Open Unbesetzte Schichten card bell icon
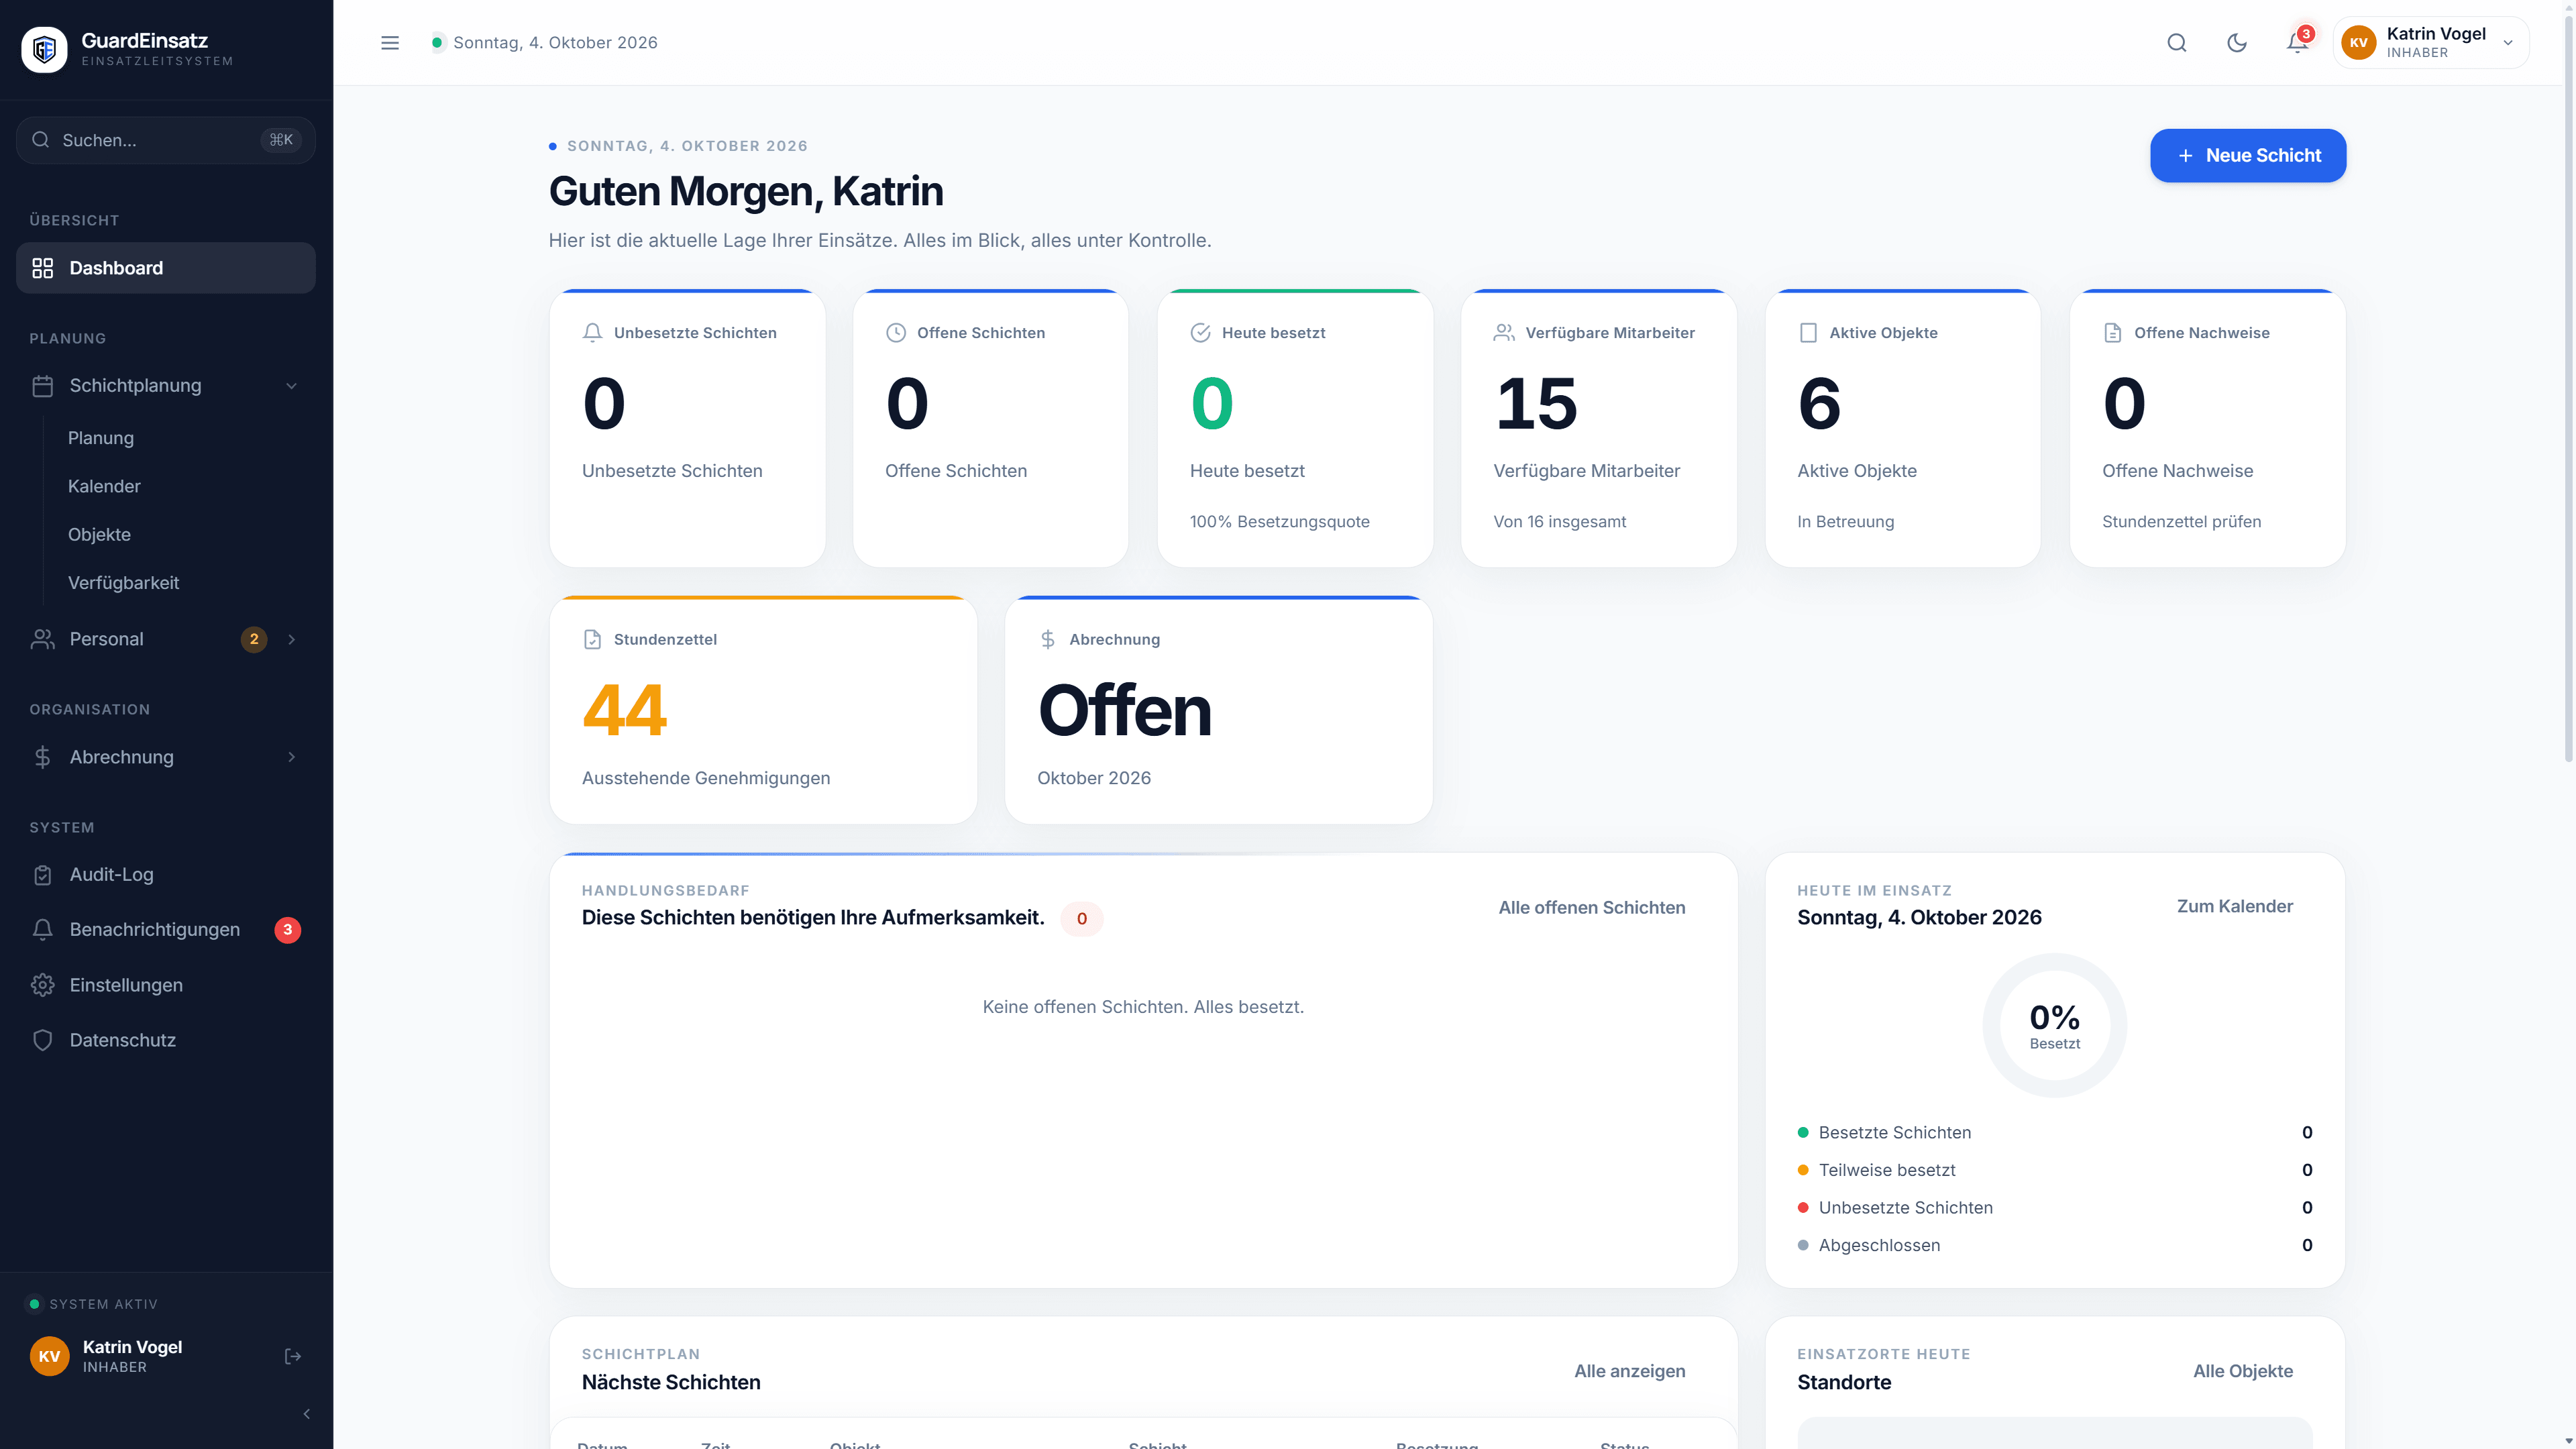 [592, 333]
